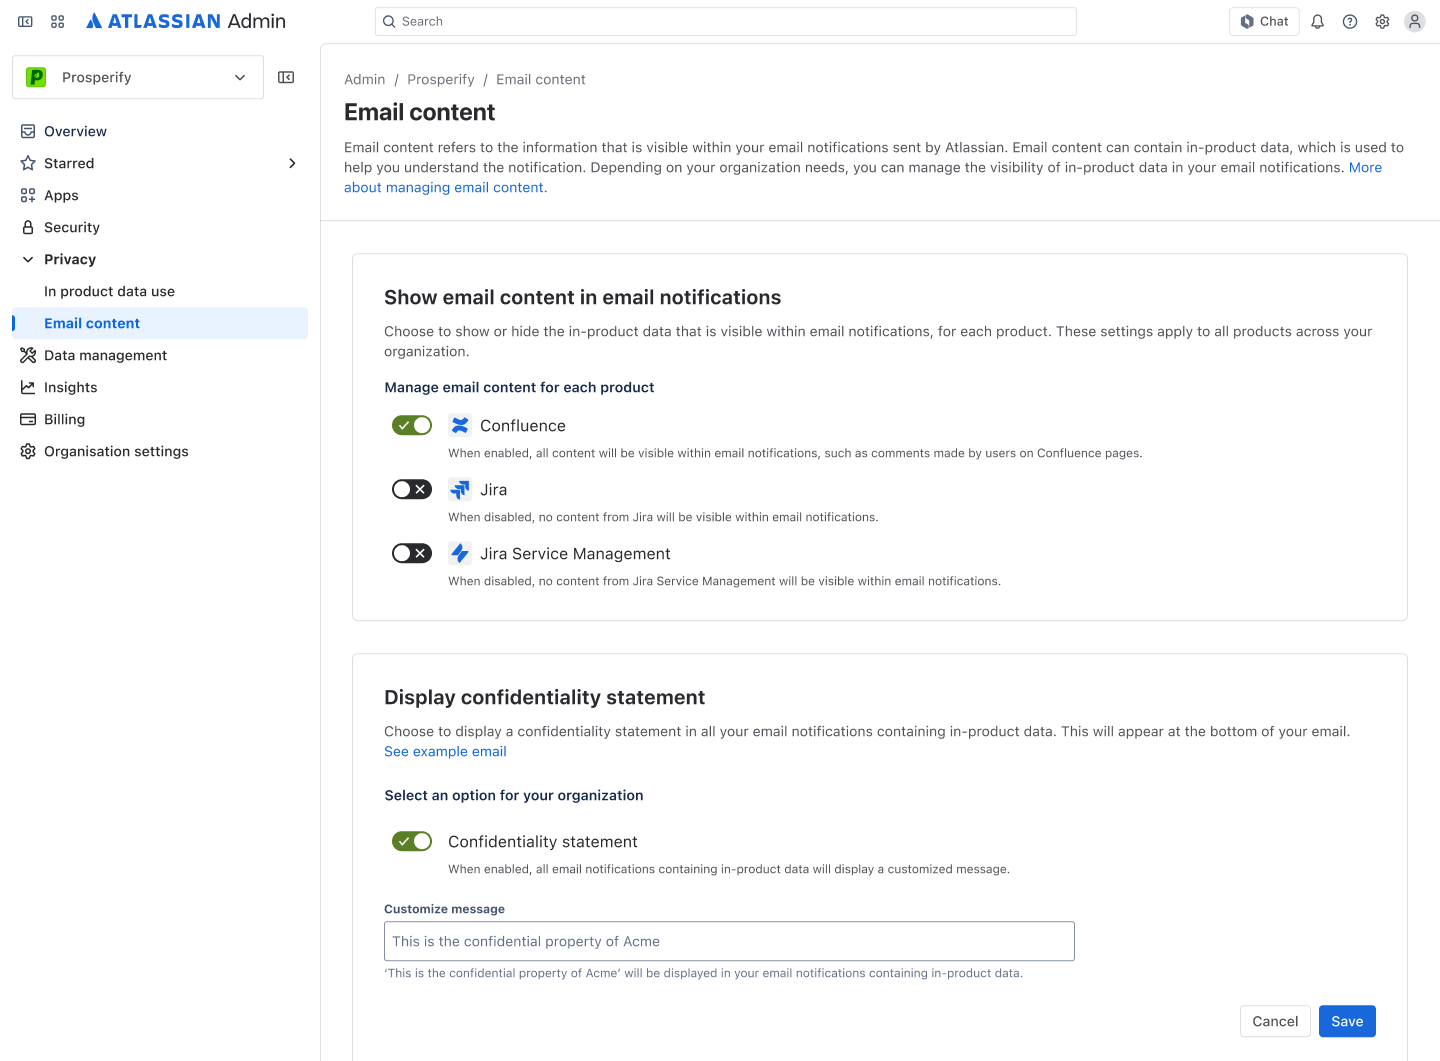Viewport: 1440px width, 1061px height.
Task: Click the Organisation settings gear icon
Action: (x=28, y=451)
